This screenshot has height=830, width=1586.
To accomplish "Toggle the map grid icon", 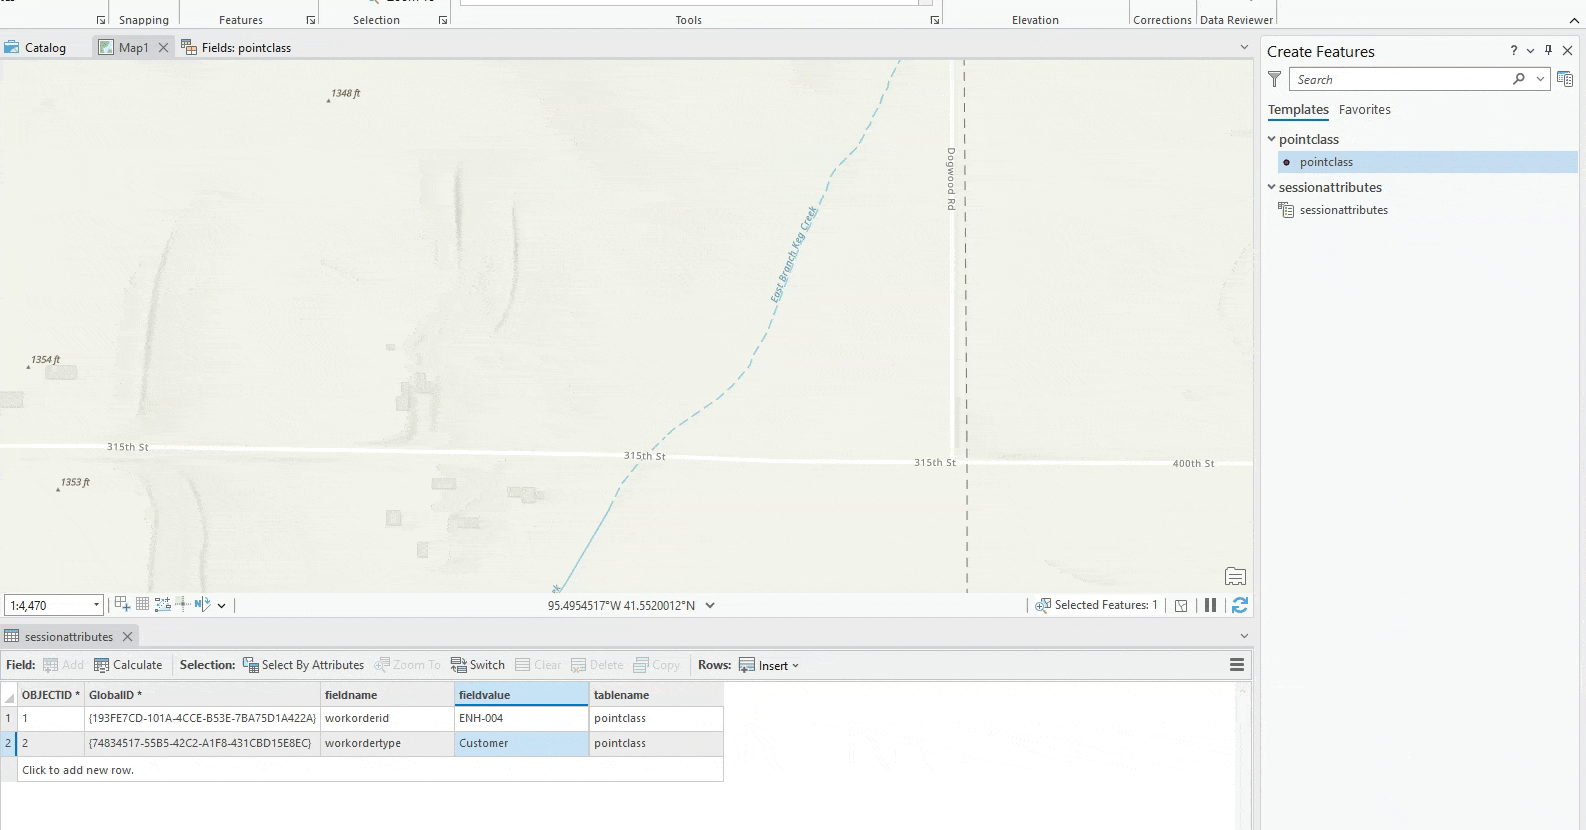I will click(143, 604).
